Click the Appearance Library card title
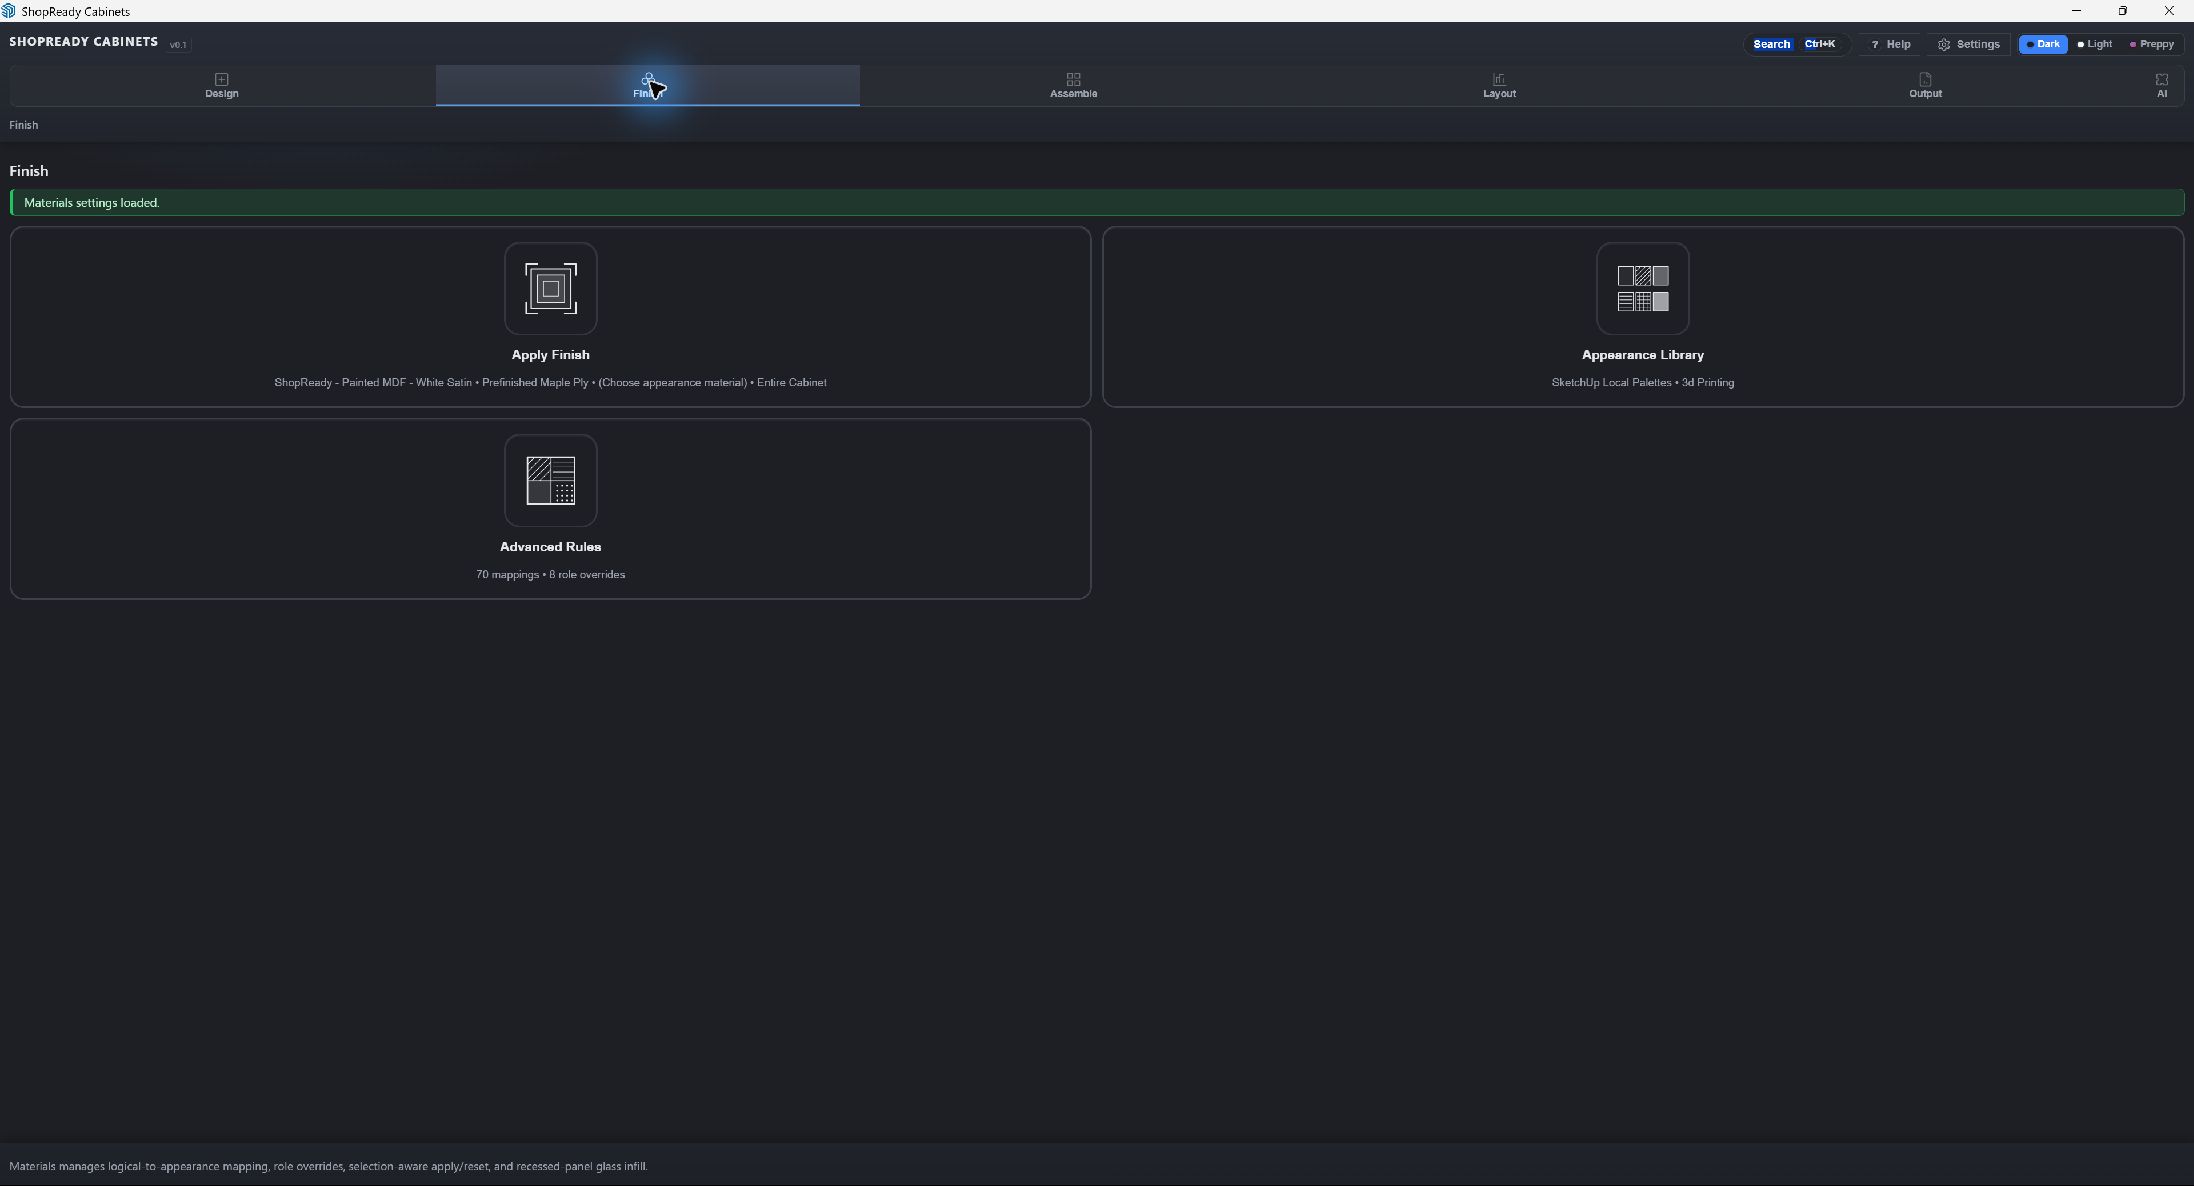 click(1642, 355)
